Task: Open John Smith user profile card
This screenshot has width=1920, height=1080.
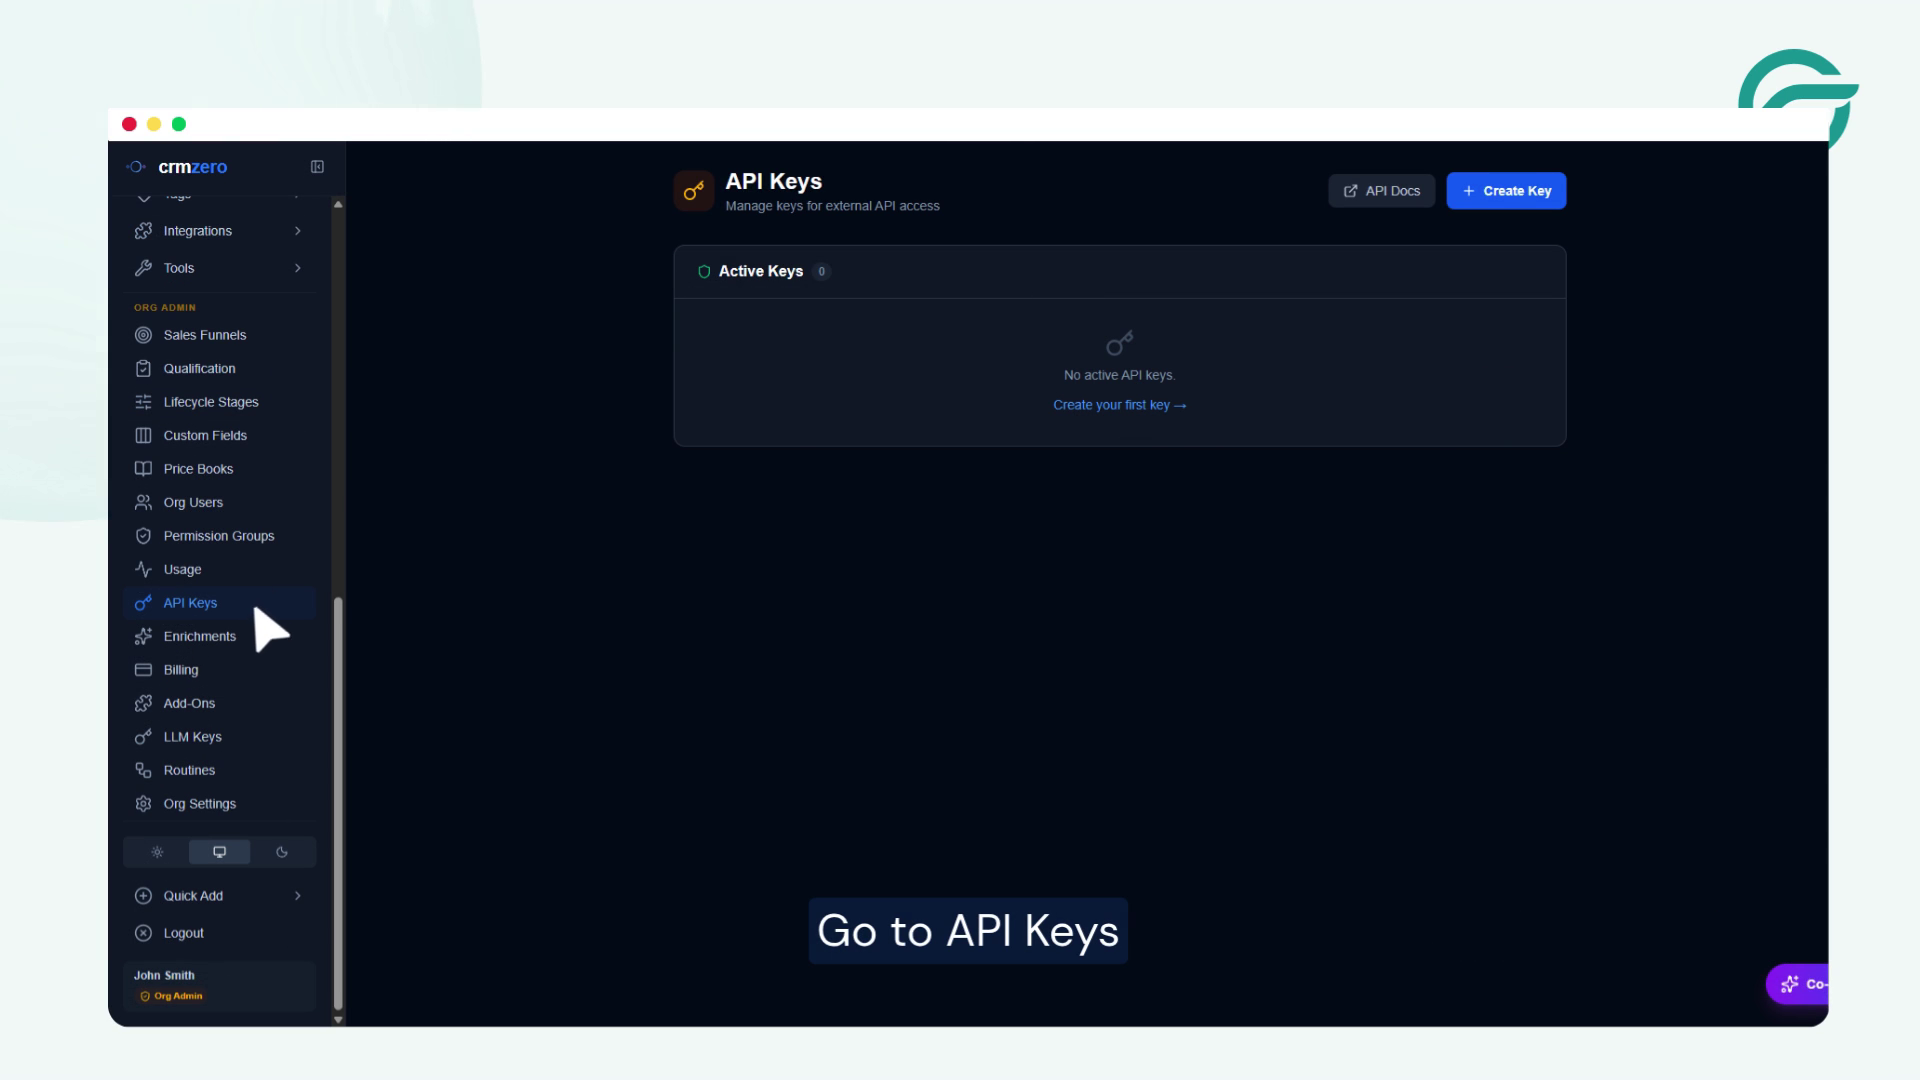Action: pos(219,986)
